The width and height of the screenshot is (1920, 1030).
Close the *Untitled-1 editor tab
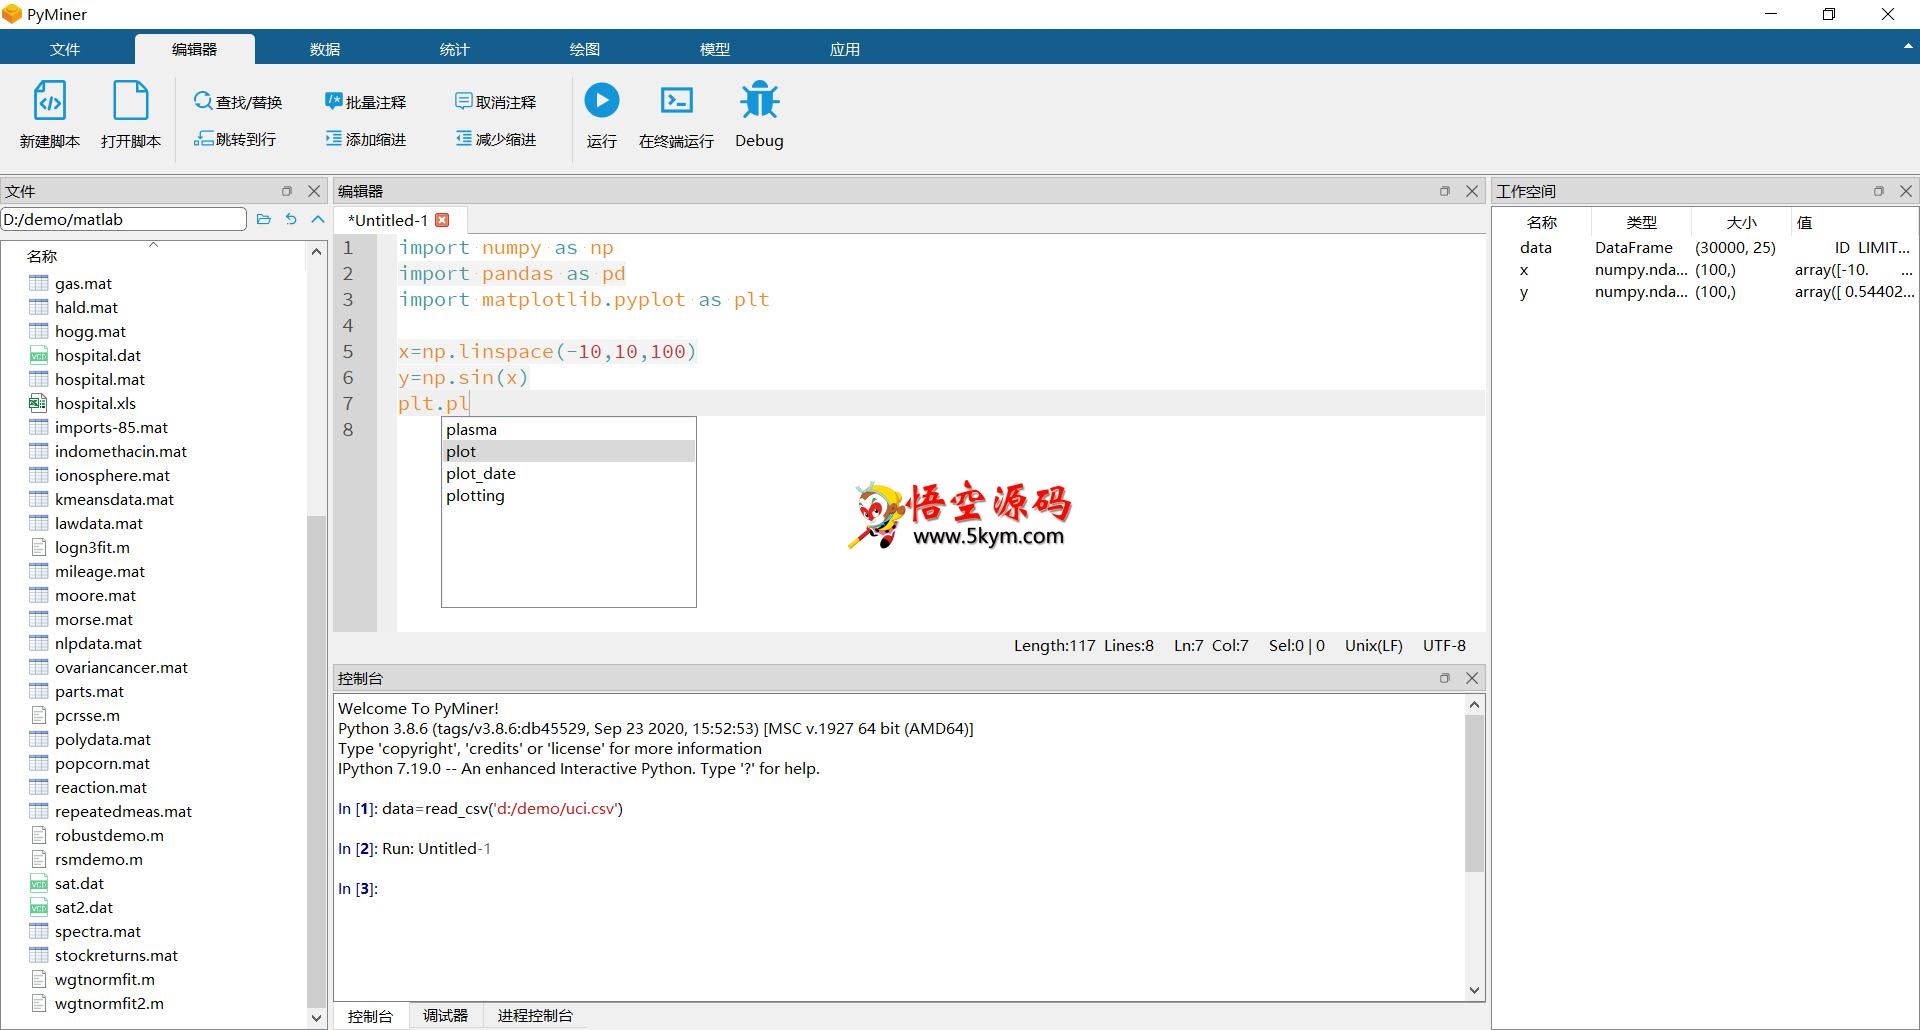(442, 220)
